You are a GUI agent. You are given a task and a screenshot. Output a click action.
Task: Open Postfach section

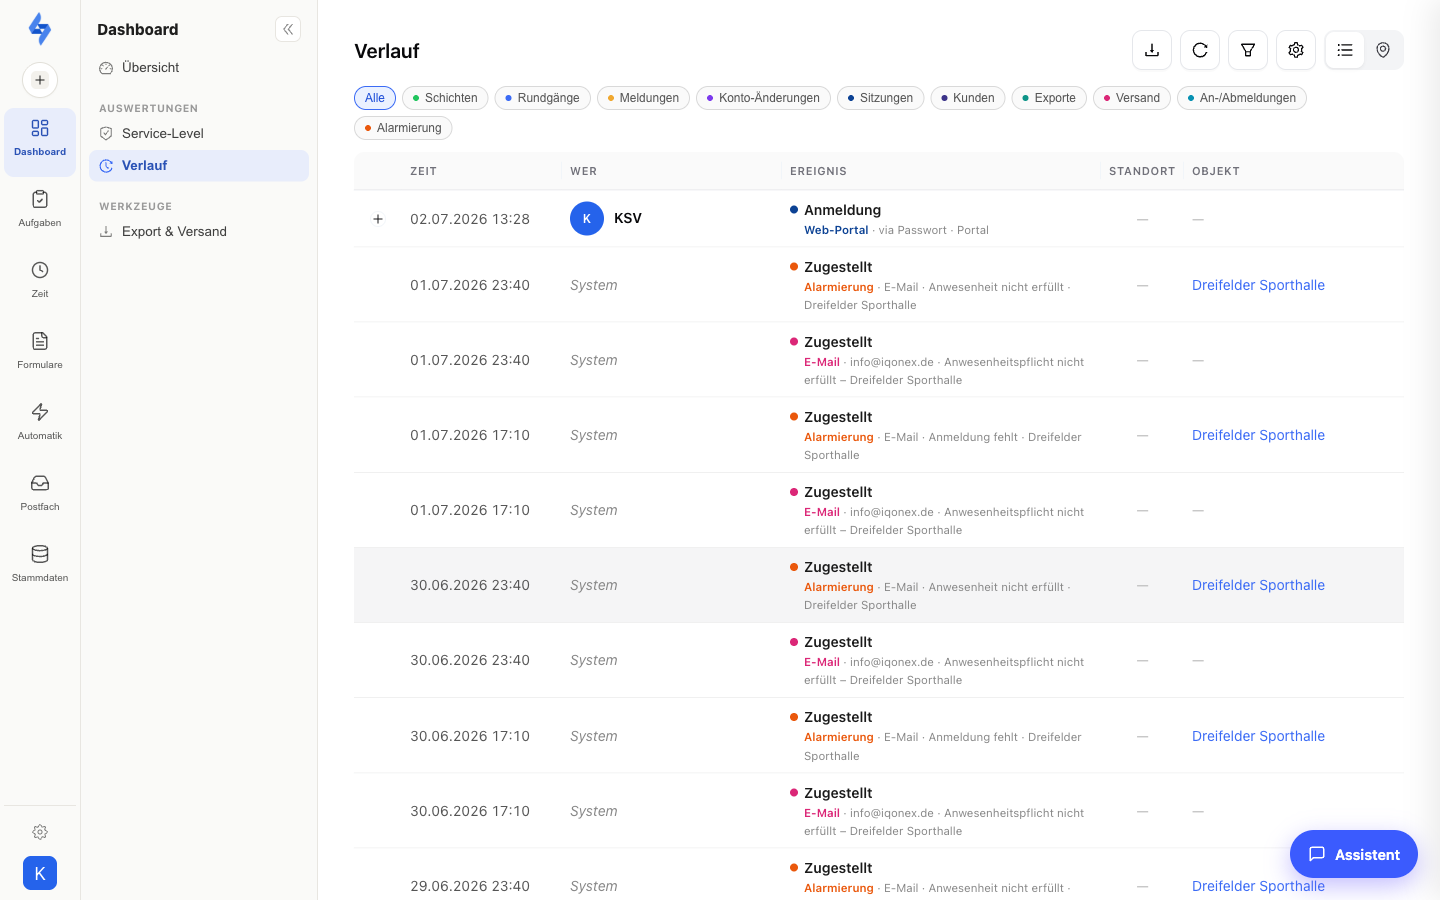point(40,493)
